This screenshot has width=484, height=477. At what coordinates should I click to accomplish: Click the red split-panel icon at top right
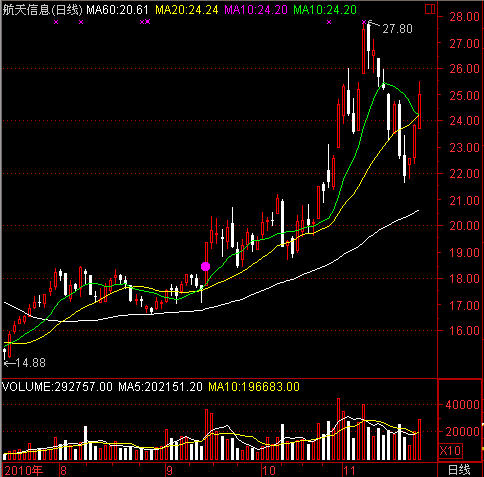[x=430, y=9]
